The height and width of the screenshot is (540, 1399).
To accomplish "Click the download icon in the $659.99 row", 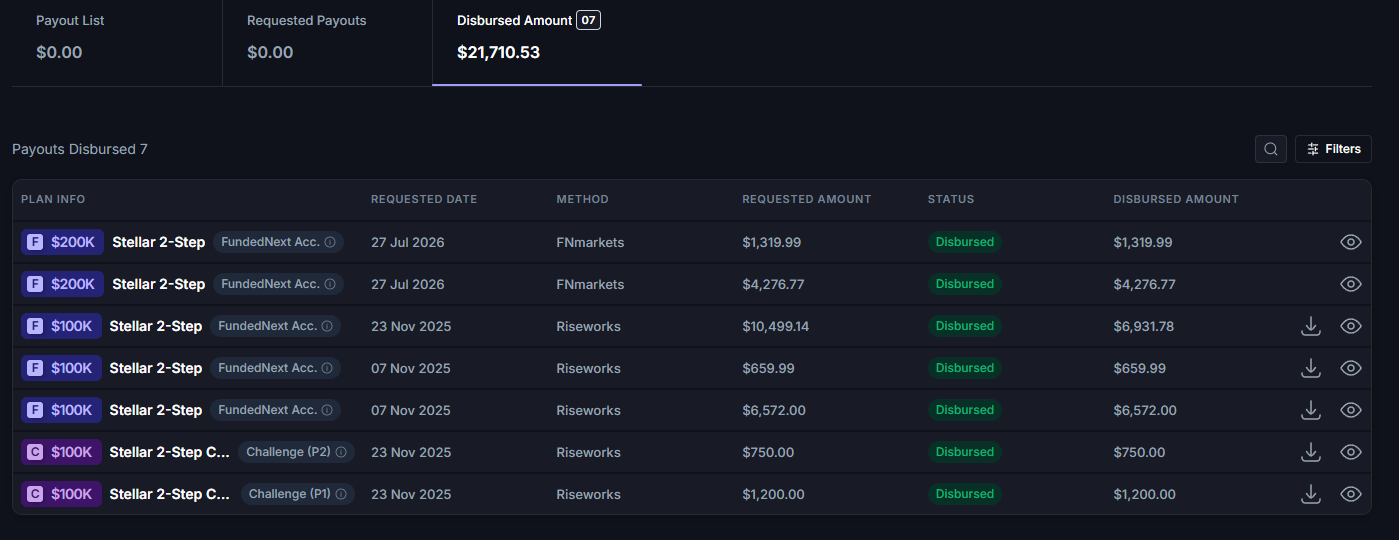I will coord(1311,368).
